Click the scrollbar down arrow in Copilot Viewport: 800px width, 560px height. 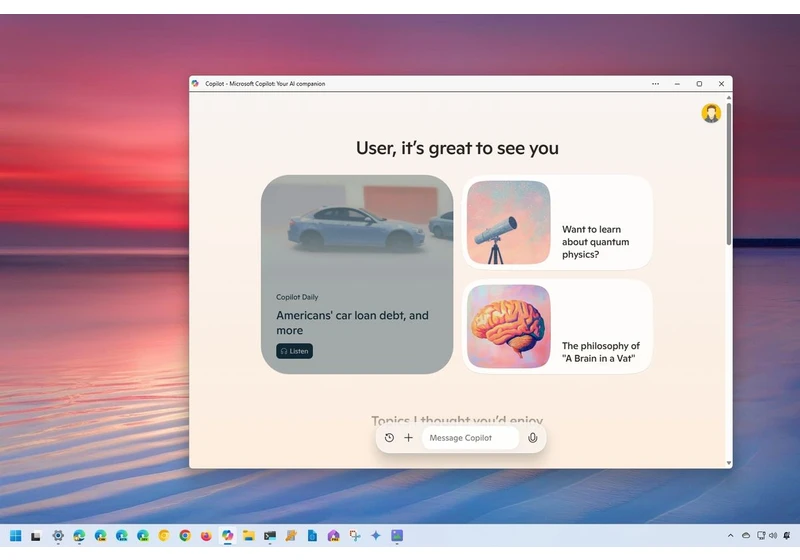(x=729, y=463)
